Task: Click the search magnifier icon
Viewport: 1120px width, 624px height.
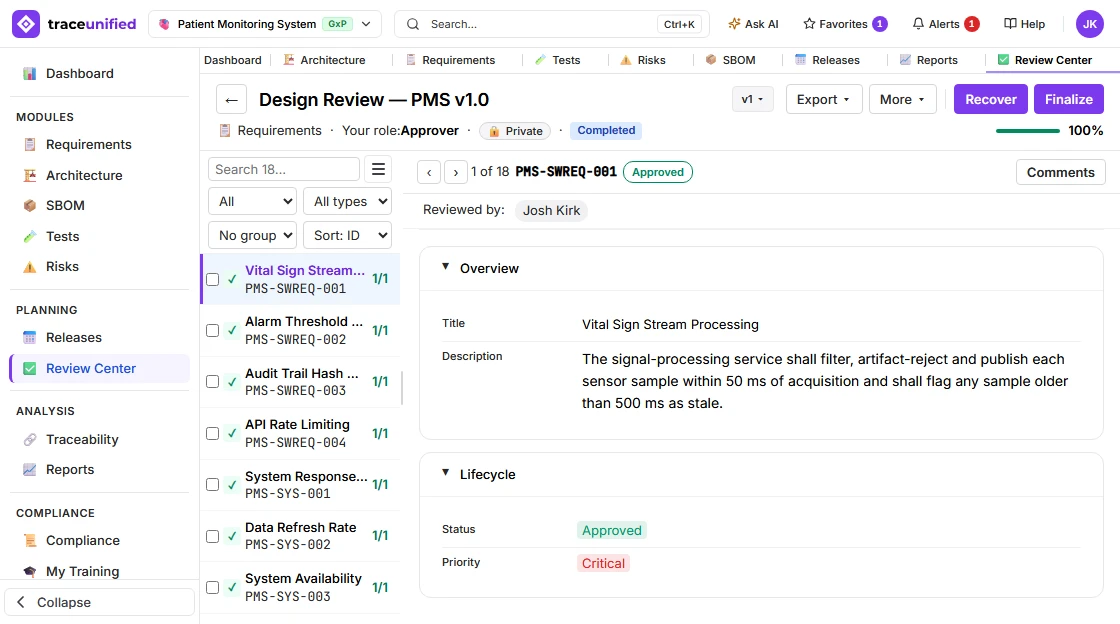Action: point(413,24)
